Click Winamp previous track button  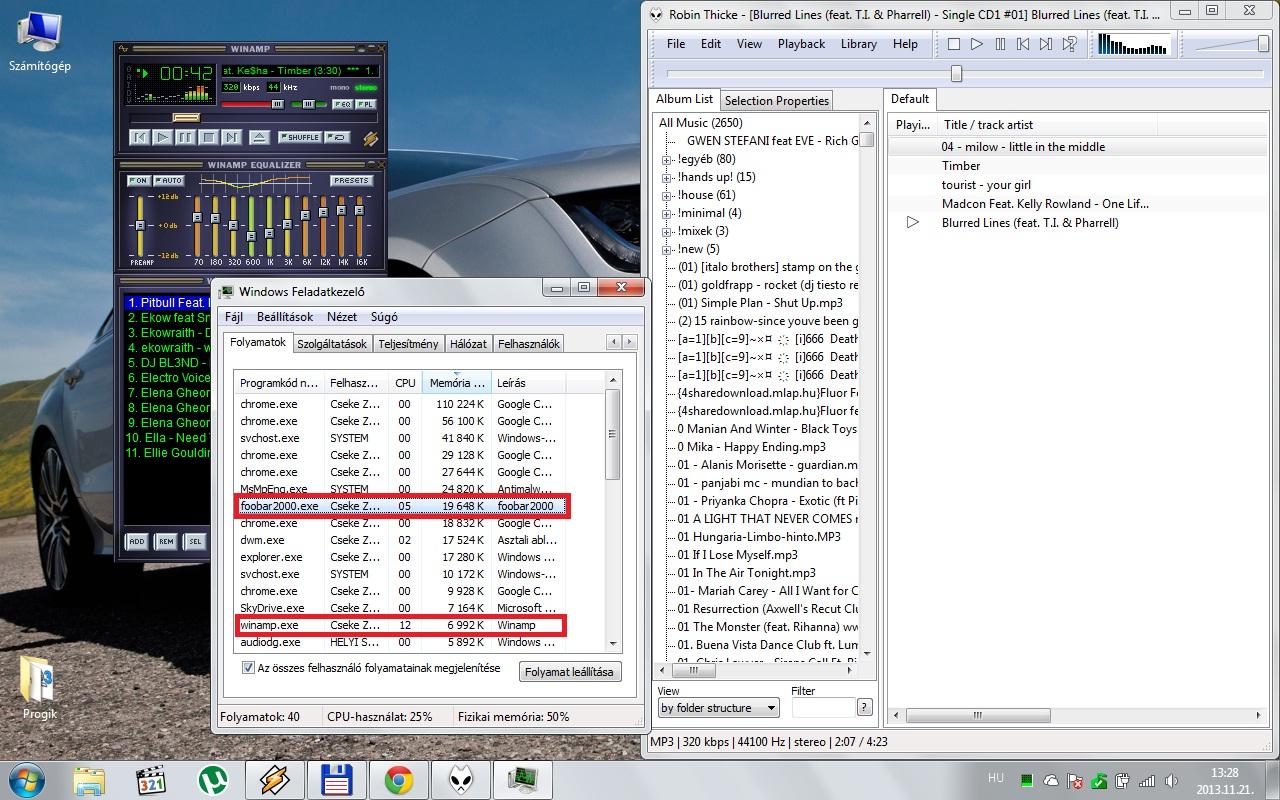tap(140, 137)
